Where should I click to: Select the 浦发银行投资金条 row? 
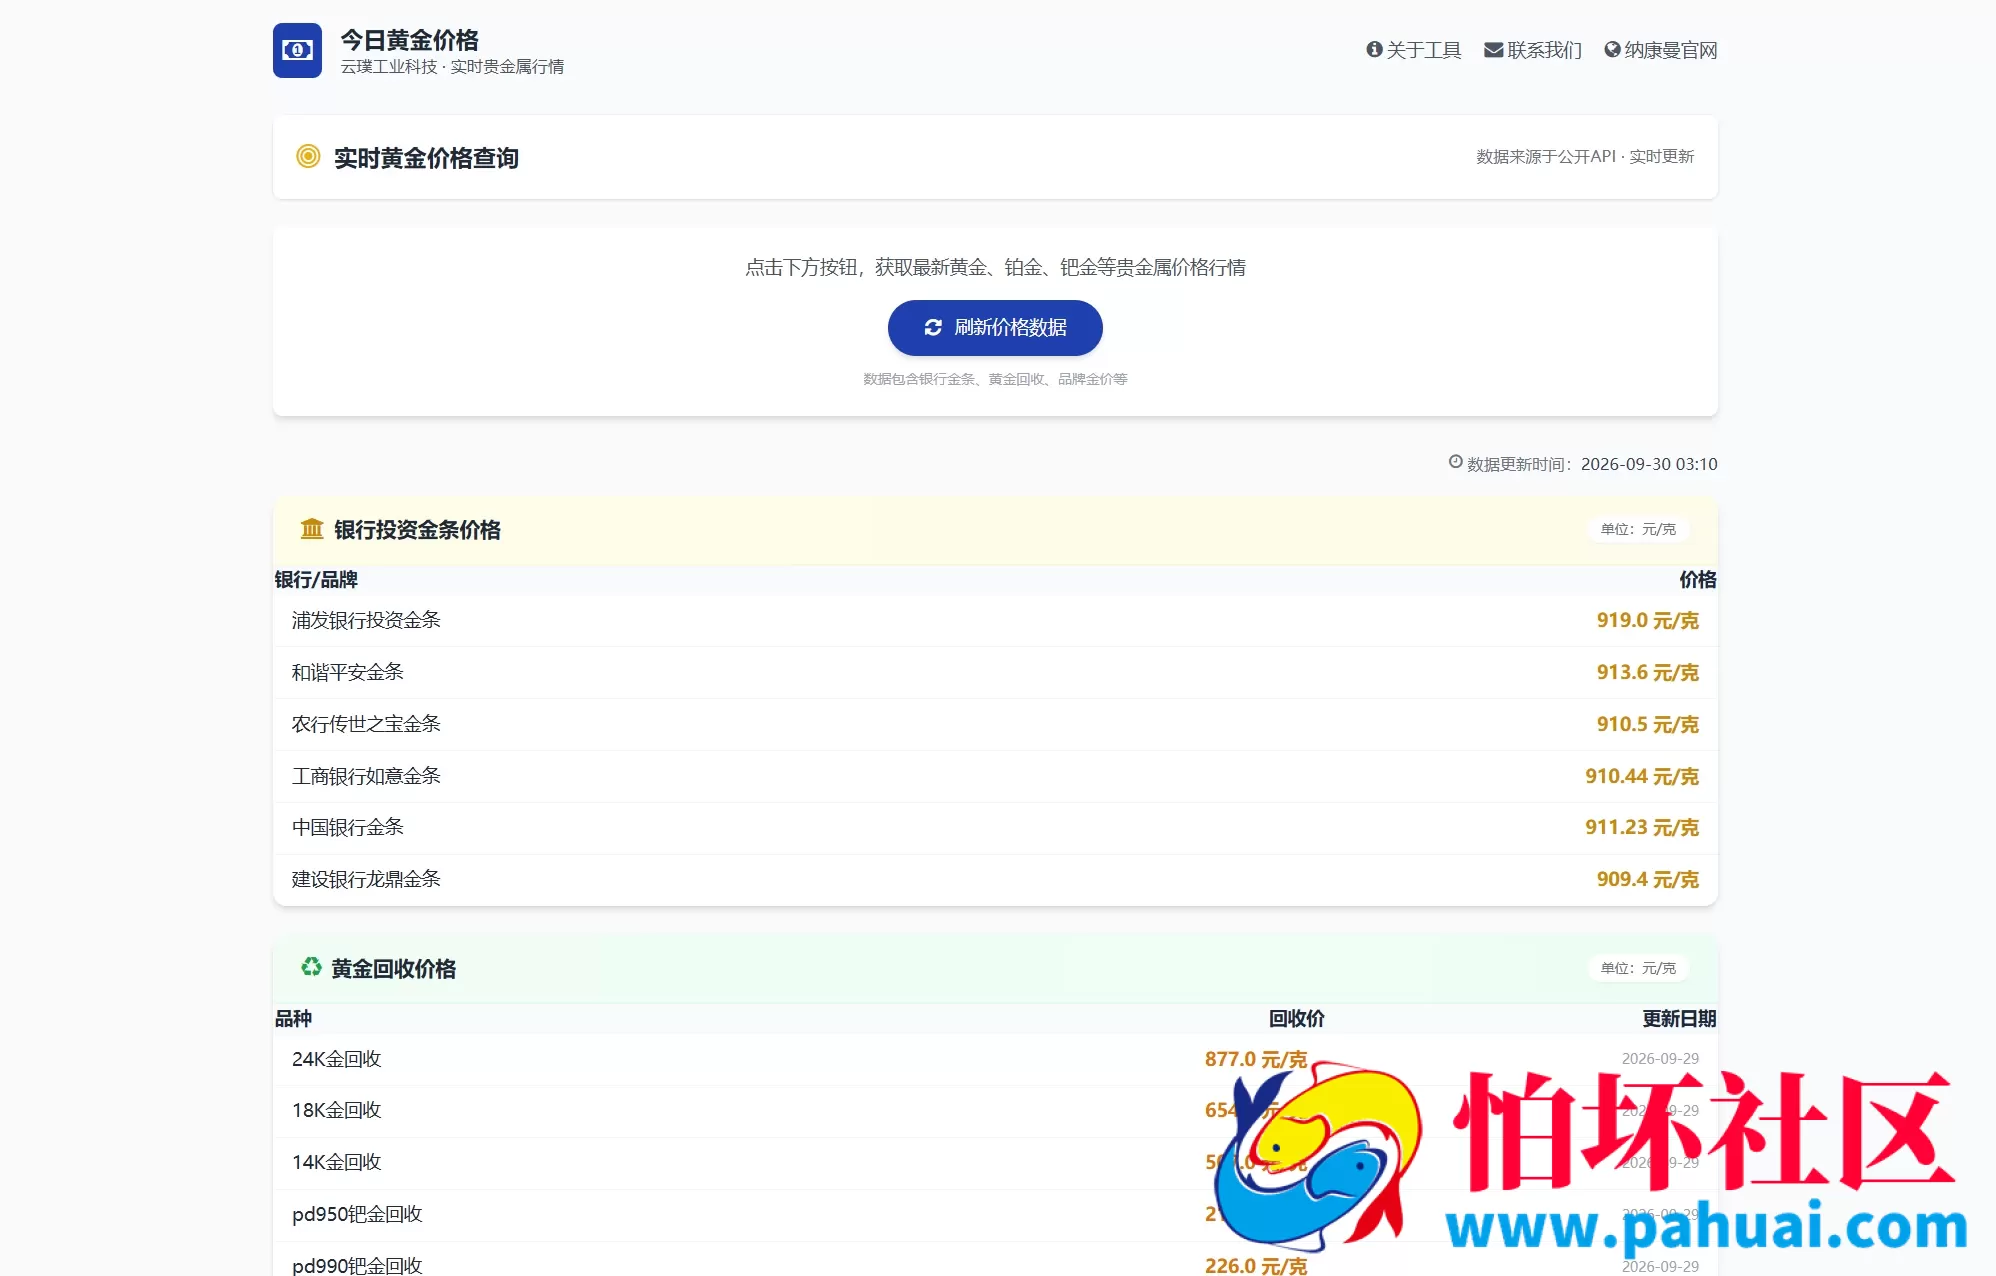click(995, 621)
